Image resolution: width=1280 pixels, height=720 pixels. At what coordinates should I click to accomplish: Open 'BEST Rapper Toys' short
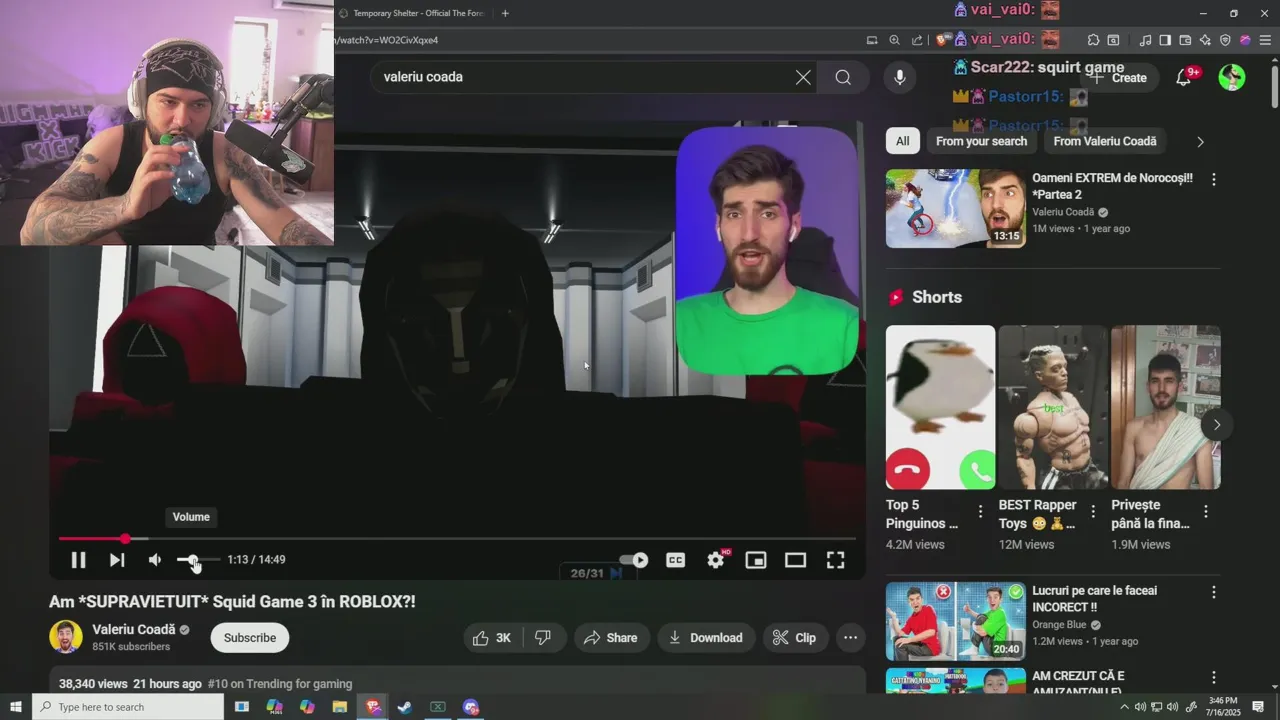1053,407
